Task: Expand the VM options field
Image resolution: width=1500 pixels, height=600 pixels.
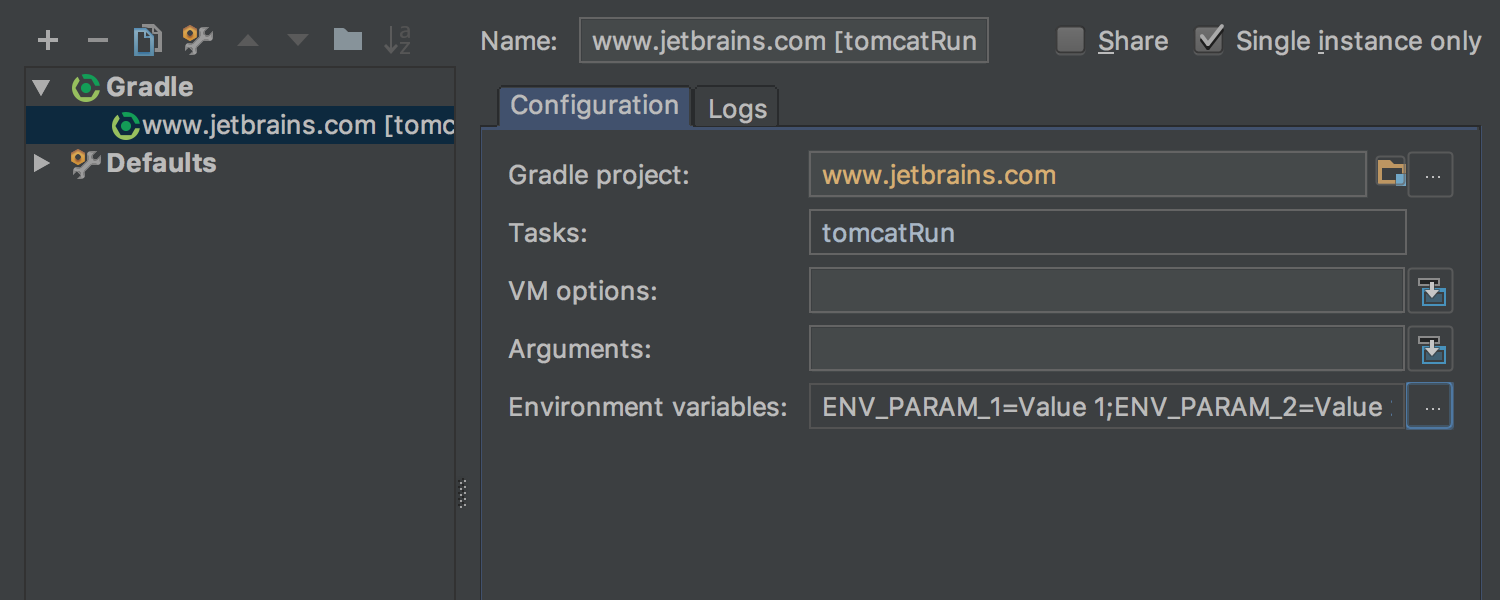Action: click(x=1431, y=291)
